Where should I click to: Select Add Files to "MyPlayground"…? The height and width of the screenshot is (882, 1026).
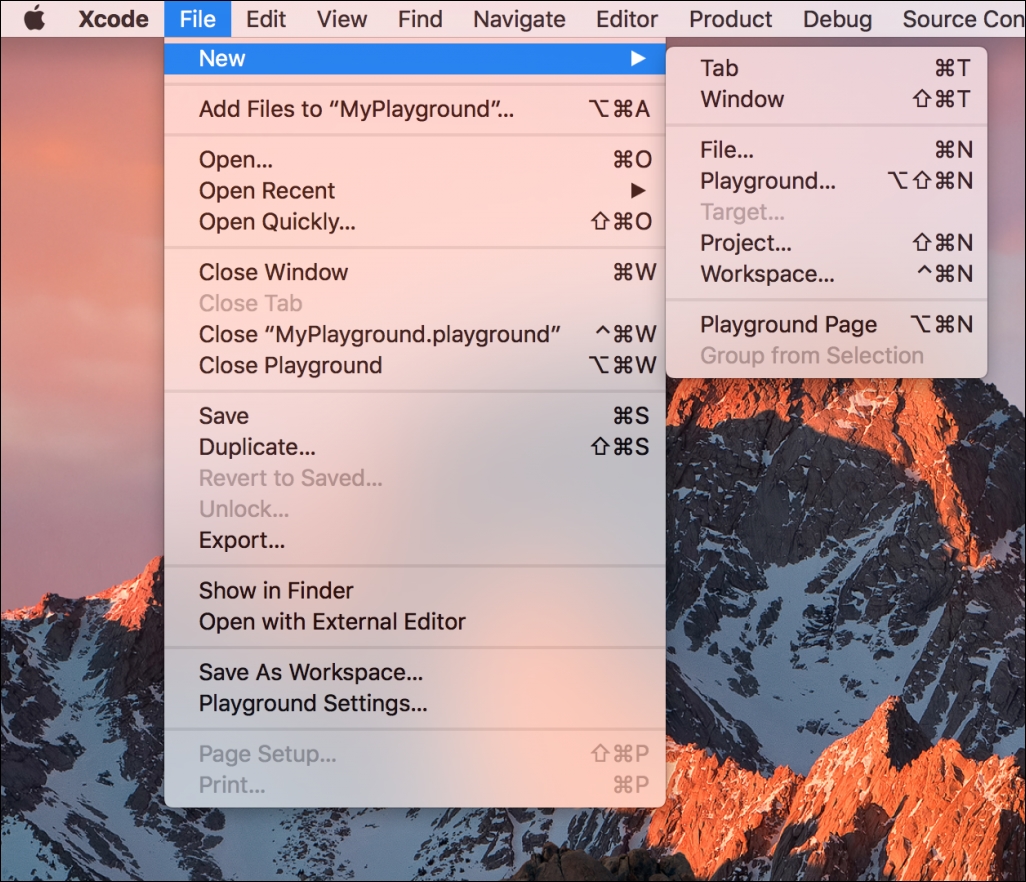pyautogui.click(x=415, y=109)
